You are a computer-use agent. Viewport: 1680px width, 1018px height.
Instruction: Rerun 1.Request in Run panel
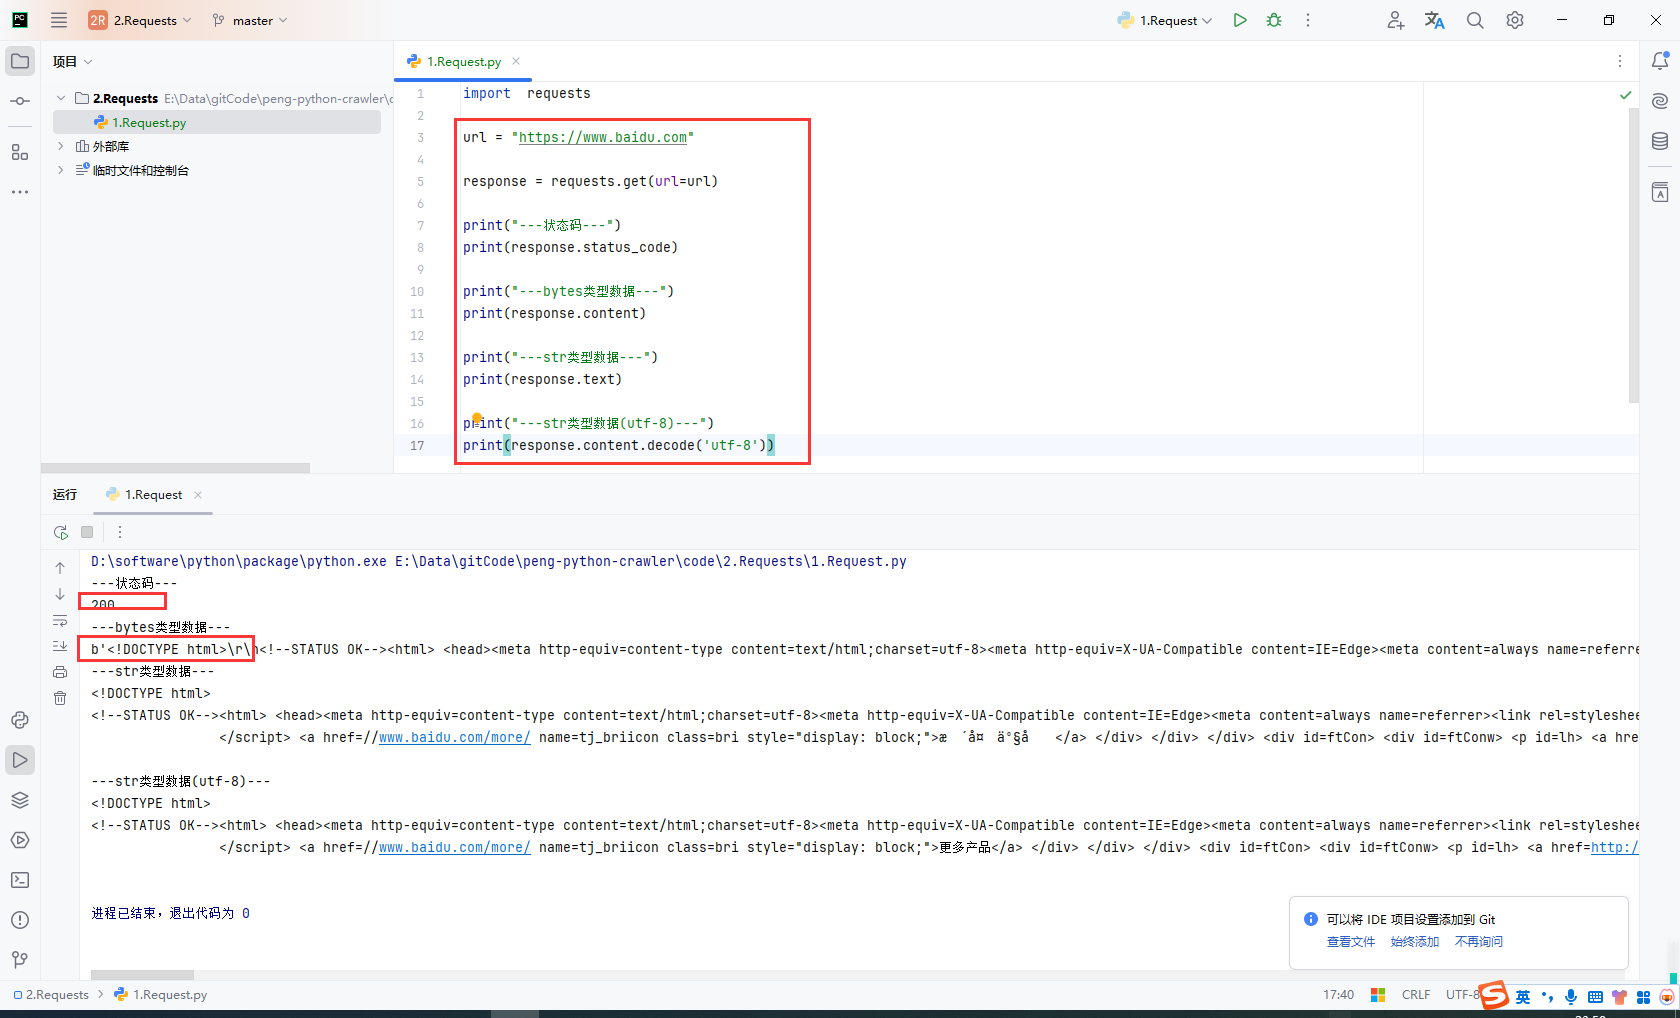[61, 532]
